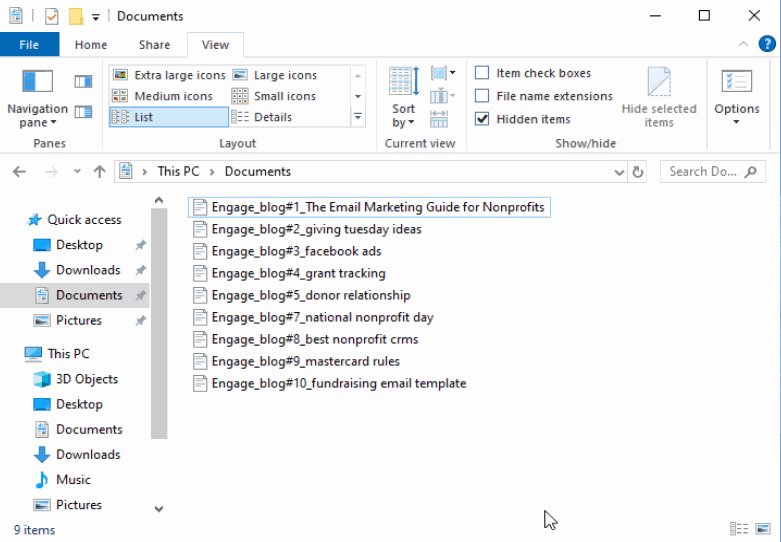Expand the layout gallery more arrow

click(358, 117)
